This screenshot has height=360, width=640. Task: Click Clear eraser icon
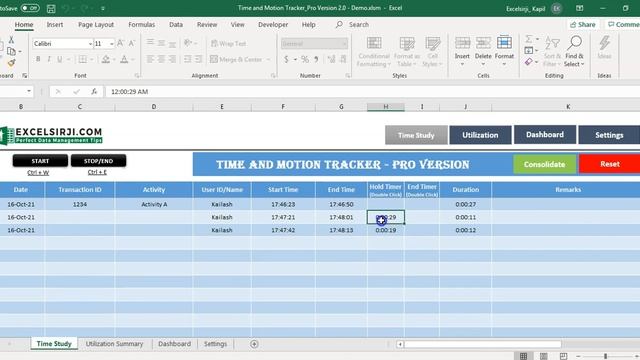pos(529,62)
